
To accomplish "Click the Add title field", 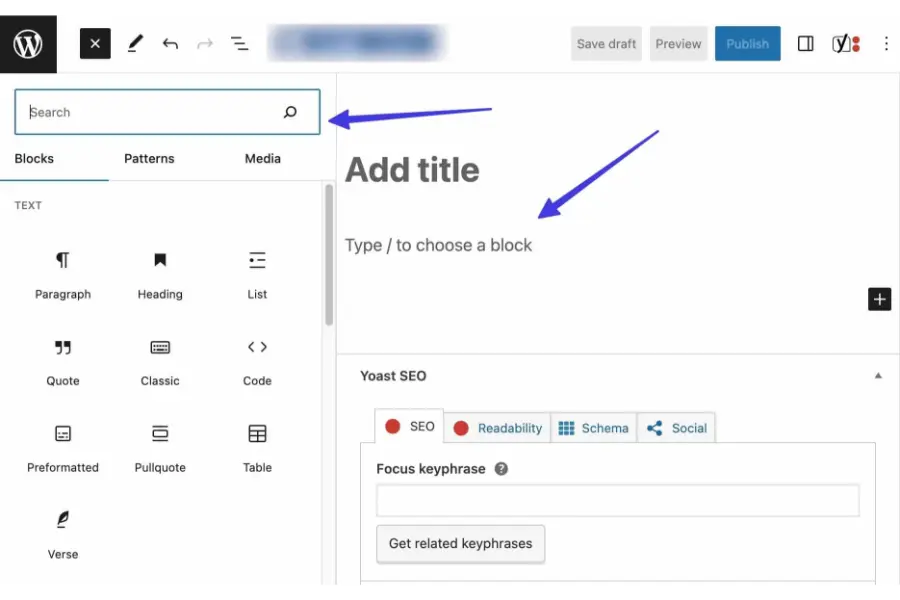I will click(x=412, y=170).
